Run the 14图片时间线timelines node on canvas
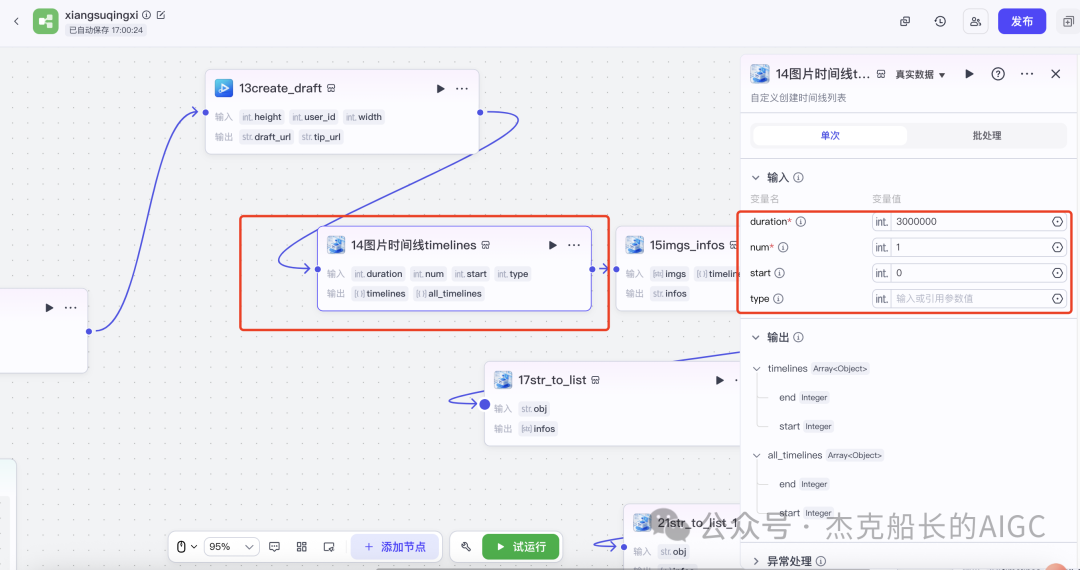Screen dimensions: 1080x570 [552, 245]
